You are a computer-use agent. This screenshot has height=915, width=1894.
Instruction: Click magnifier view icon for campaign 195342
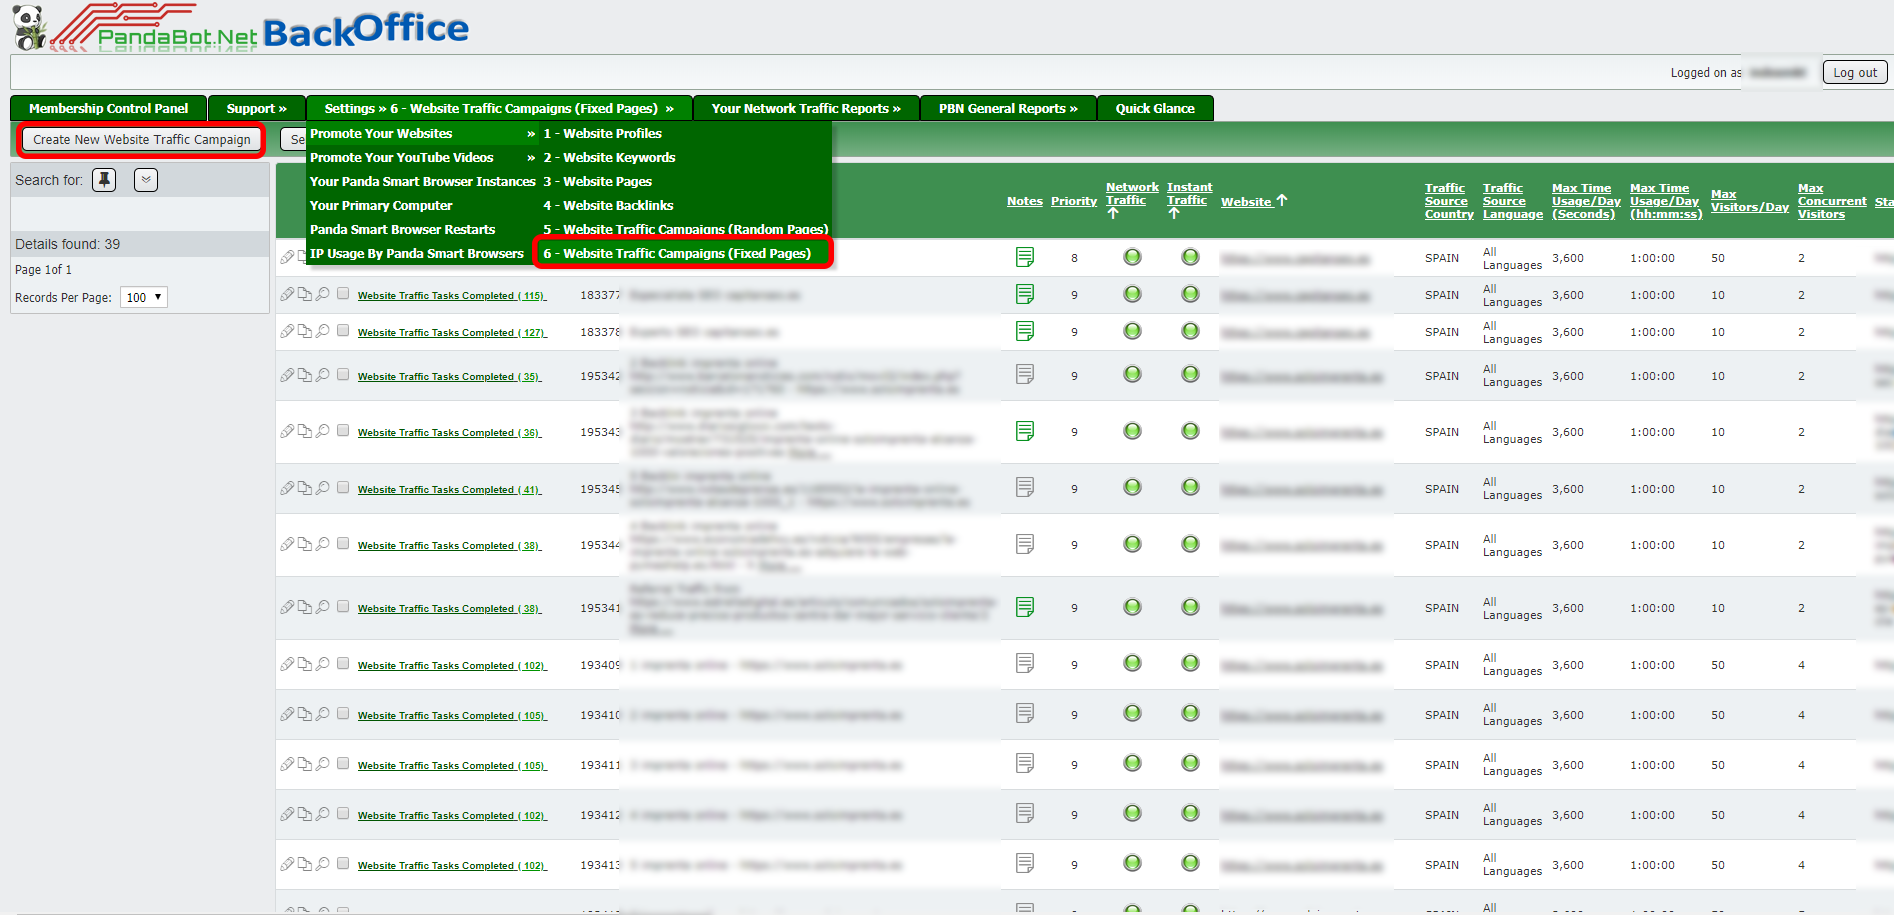click(323, 375)
